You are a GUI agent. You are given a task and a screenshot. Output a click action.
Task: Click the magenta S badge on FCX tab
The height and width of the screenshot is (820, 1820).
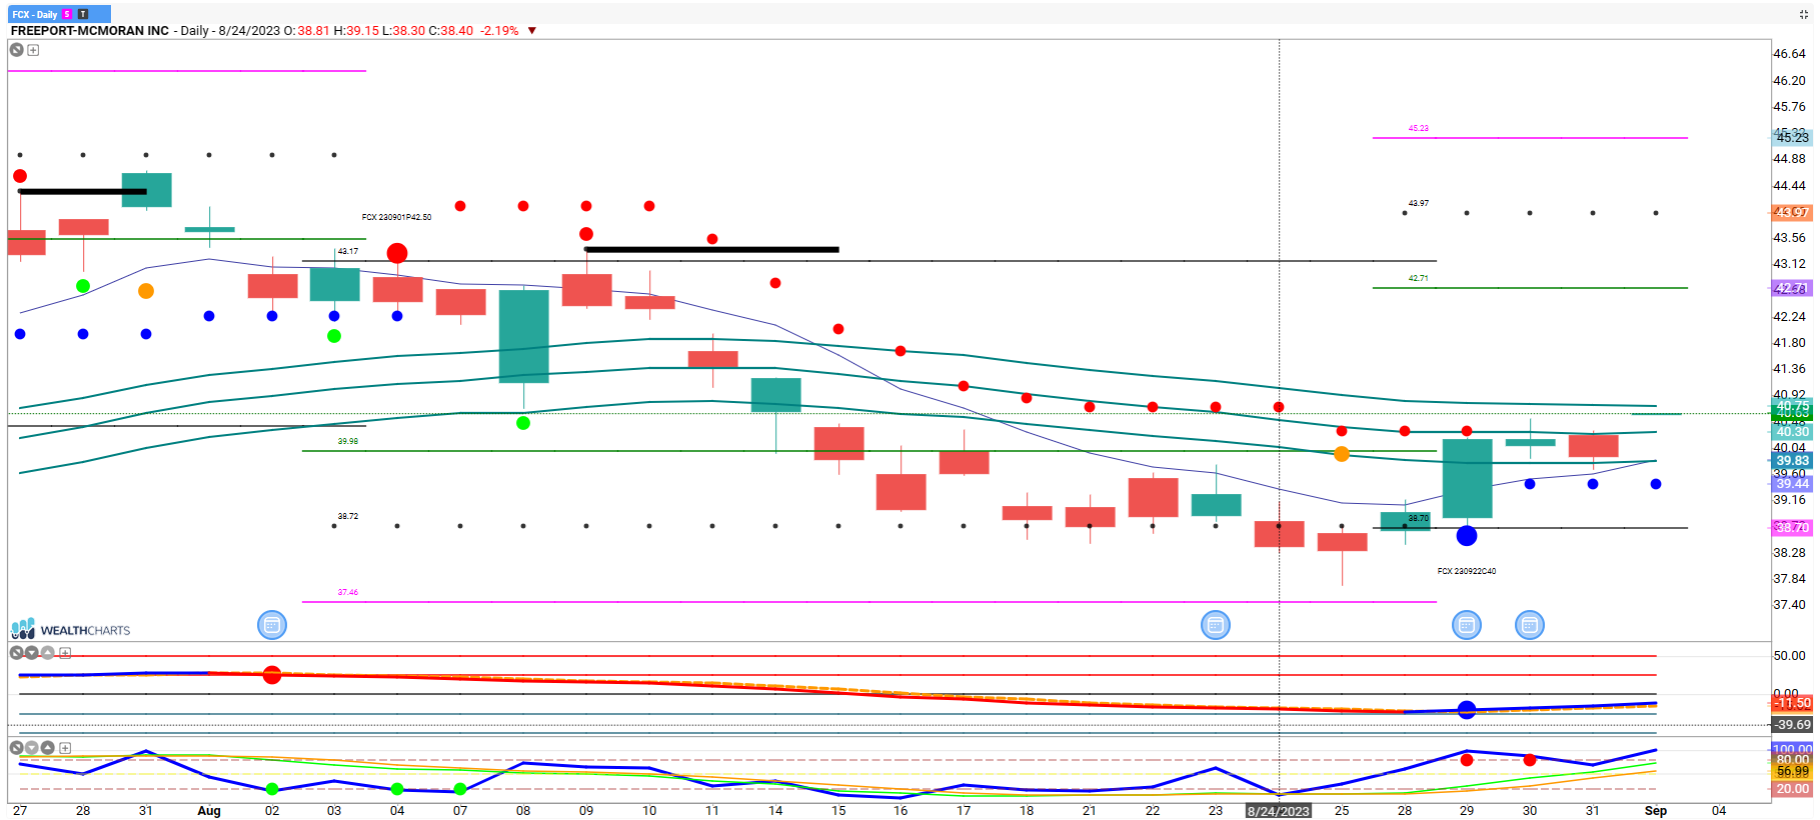pyautogui.click(x=67, y=14)
